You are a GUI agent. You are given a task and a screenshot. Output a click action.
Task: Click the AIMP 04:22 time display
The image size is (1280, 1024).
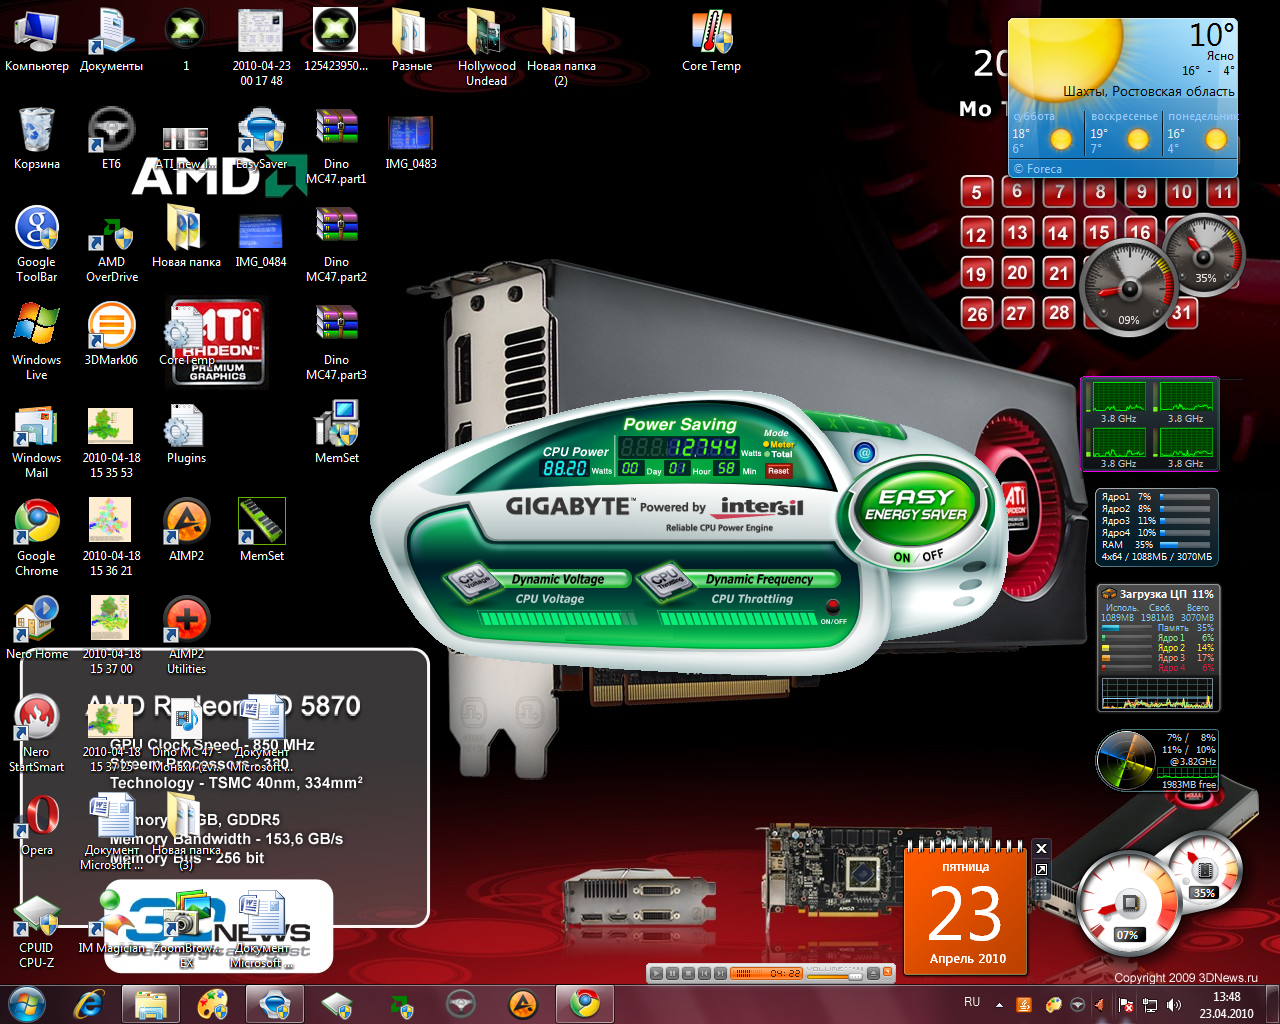[784, 973]
